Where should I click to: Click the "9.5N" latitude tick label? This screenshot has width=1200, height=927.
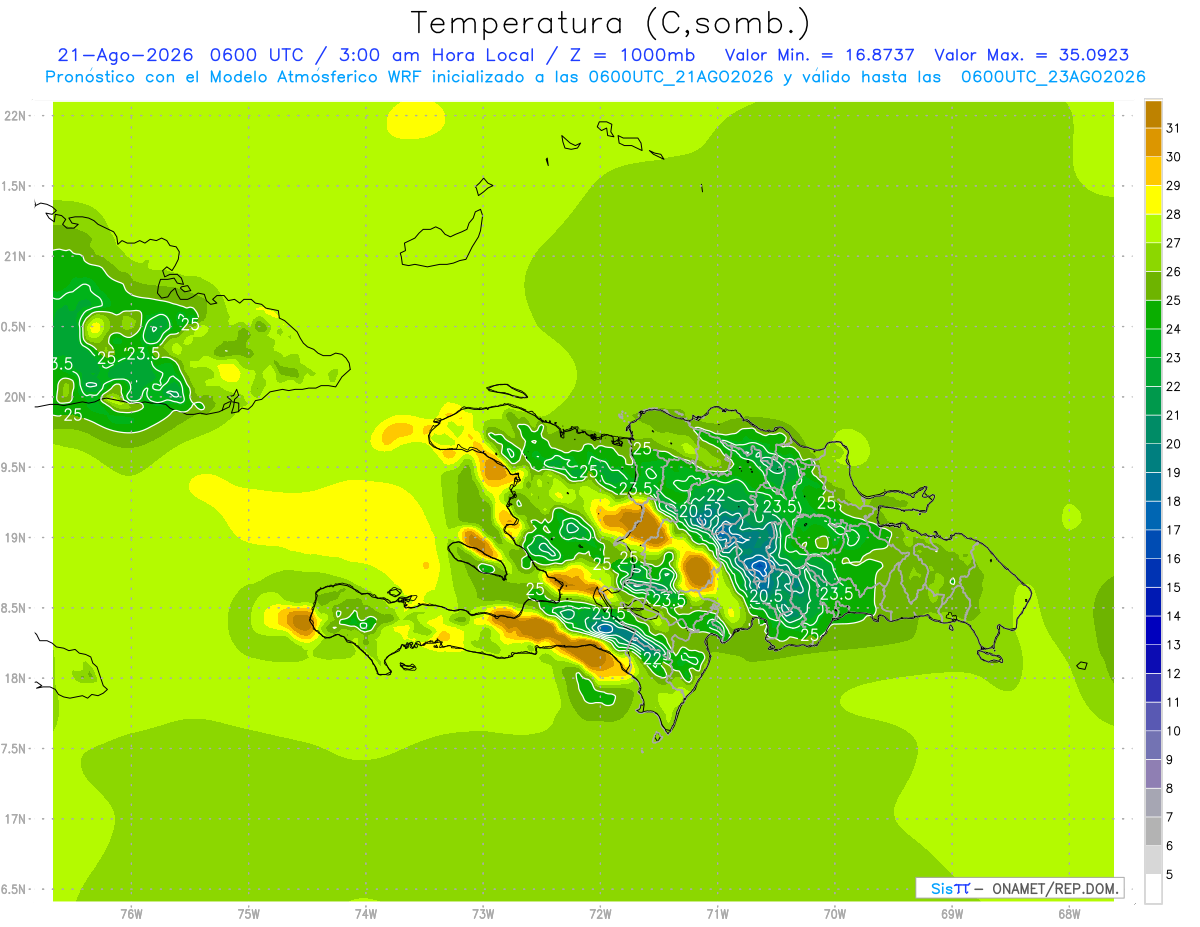click(16, 468)
